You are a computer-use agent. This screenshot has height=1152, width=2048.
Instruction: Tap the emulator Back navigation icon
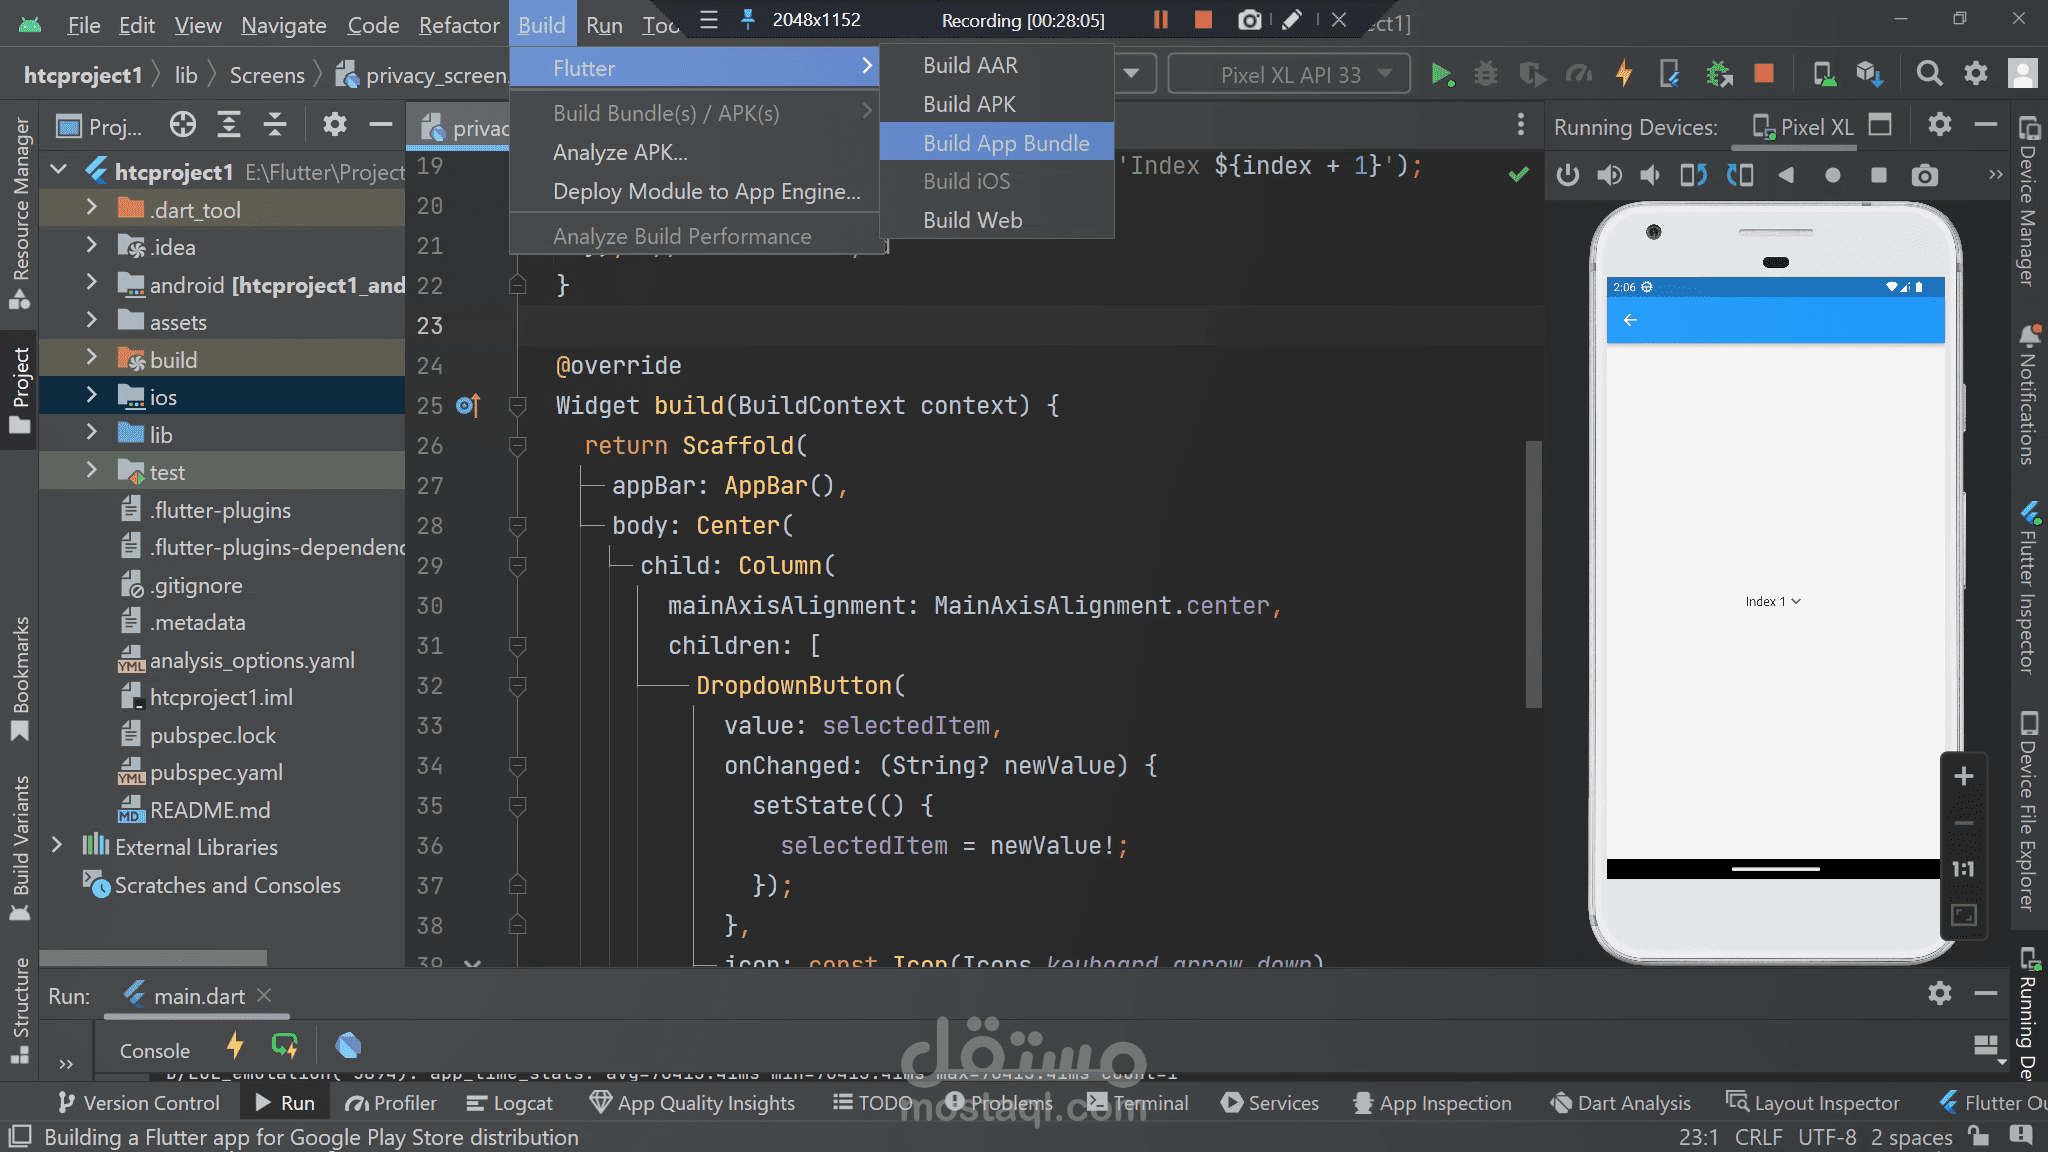click(1786, 176)
